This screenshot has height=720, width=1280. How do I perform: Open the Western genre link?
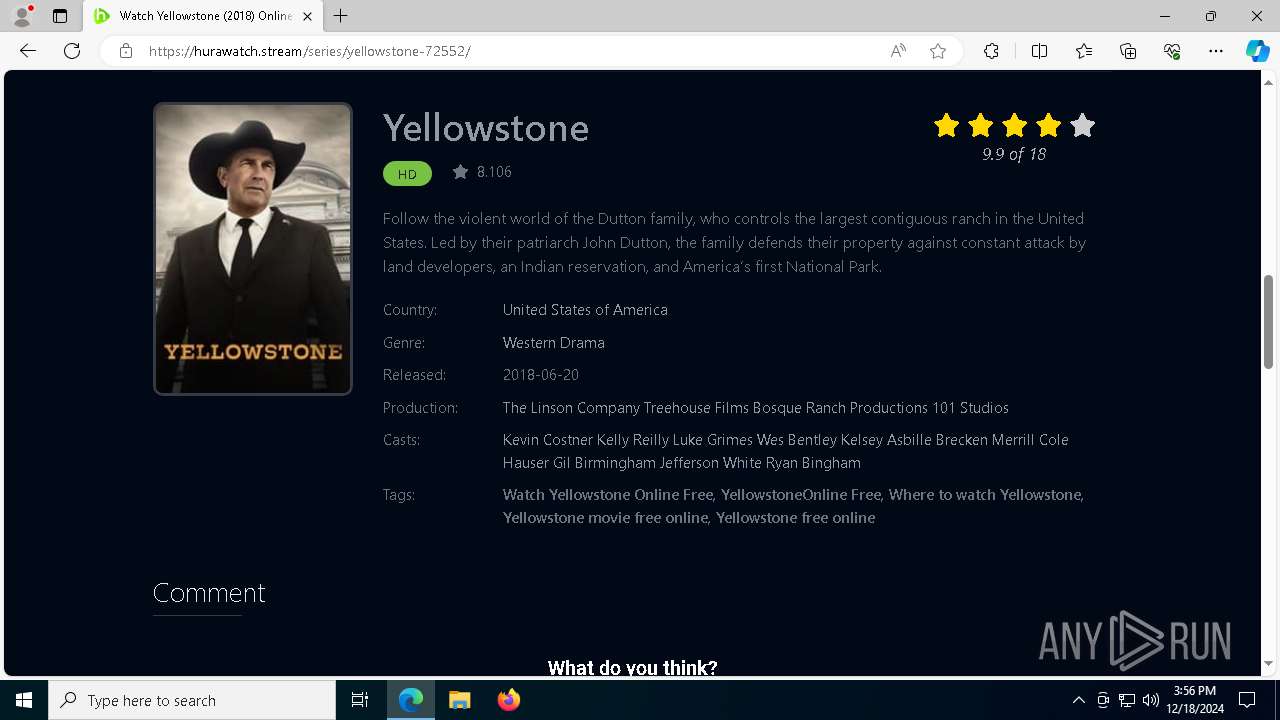click(x=529, y=343)
